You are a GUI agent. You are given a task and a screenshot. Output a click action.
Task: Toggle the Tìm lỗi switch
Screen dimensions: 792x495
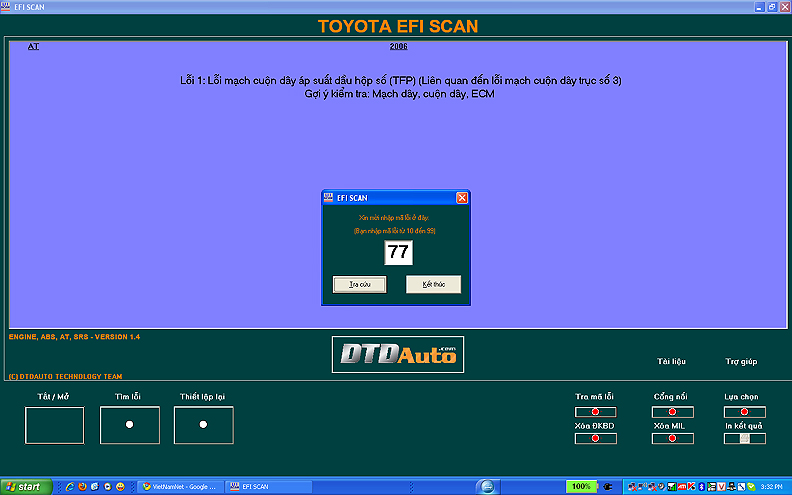click(x=130, y=425)
